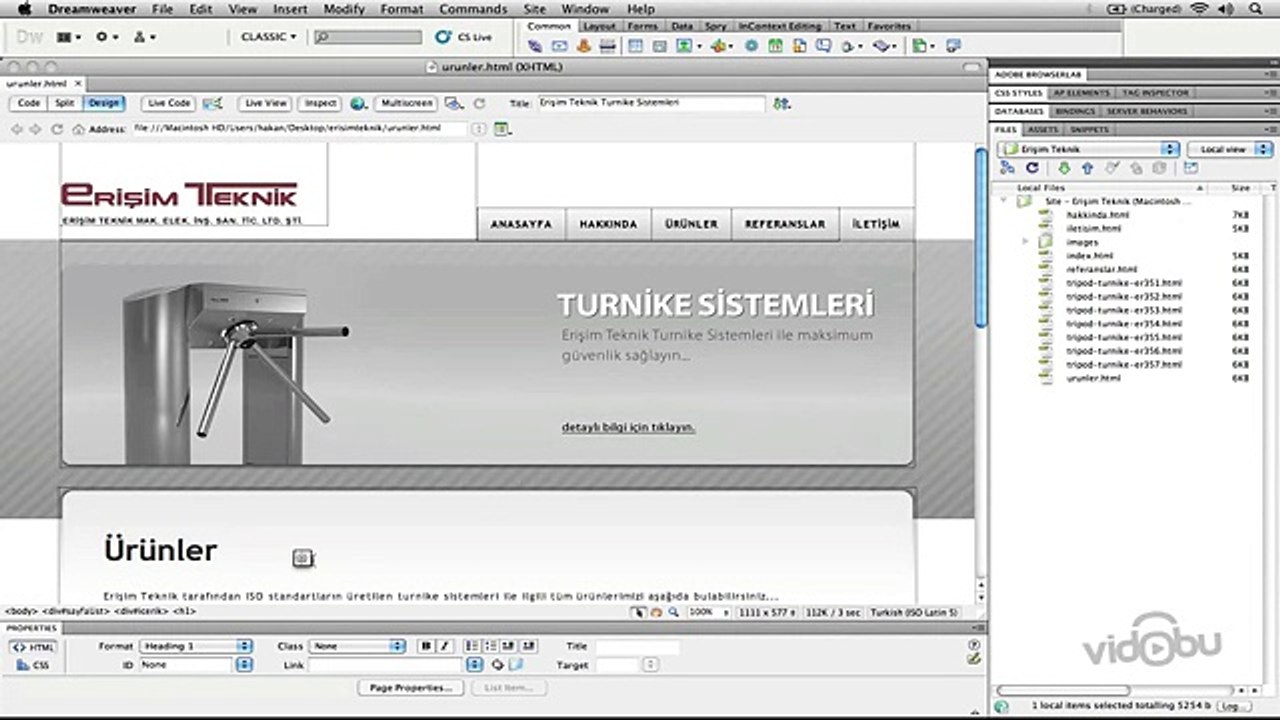The image size is (1280, 720).
Task: Open the Erişim Teknik site dropdown
Action: pos(1088,149)
